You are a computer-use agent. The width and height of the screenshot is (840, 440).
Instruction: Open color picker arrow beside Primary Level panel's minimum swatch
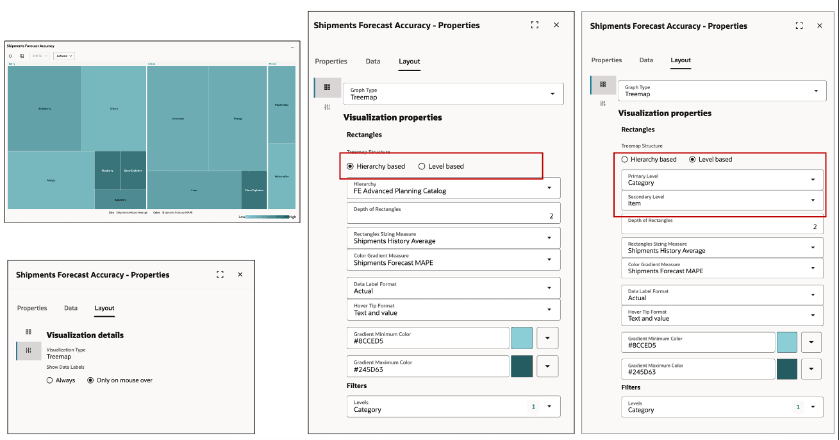click(x=812, y=342)
